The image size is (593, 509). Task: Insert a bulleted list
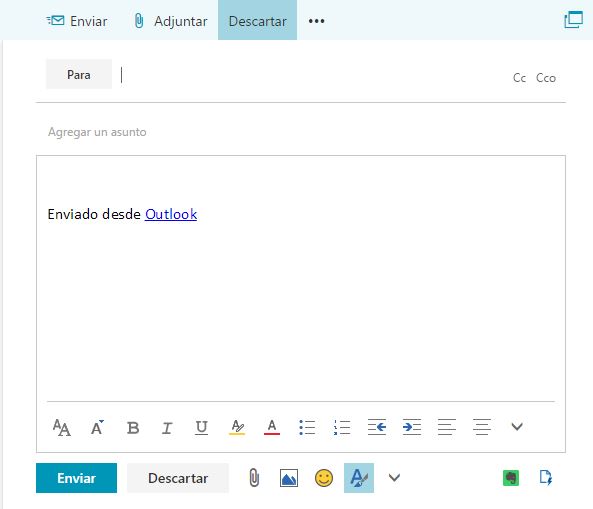click(x=307, y=427)
